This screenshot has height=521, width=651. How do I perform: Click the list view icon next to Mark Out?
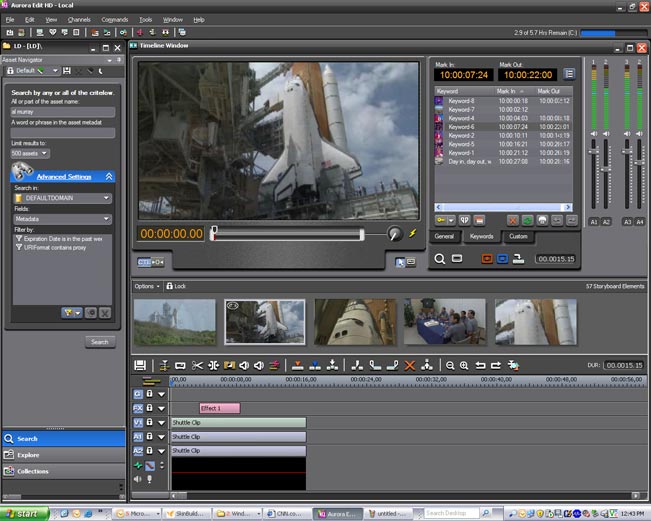click(x=569, y=74)
